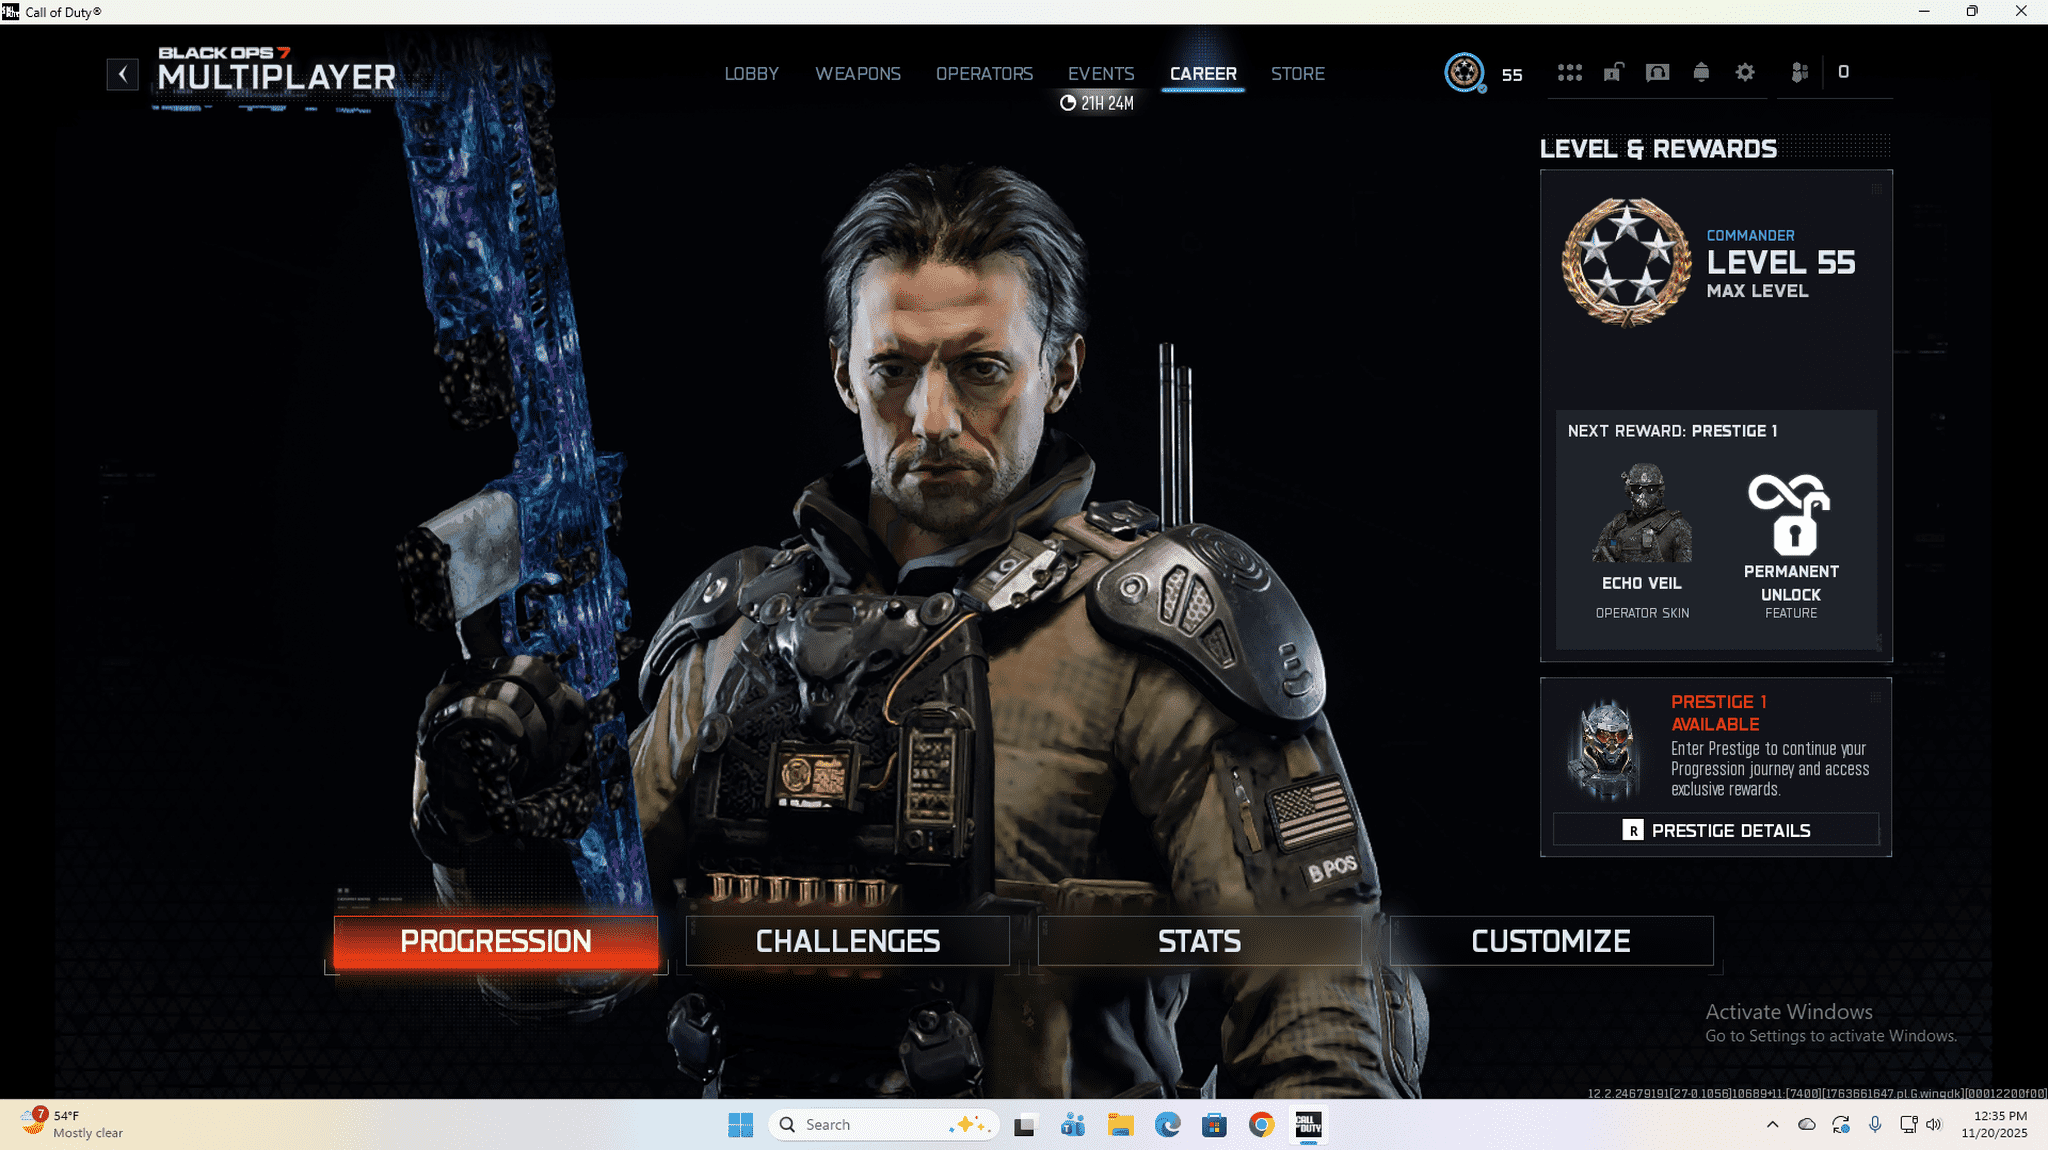Click the Commander gold star rank emblem
2048x1150 pixels.
pyautogui.click(x=1626, y=262)
